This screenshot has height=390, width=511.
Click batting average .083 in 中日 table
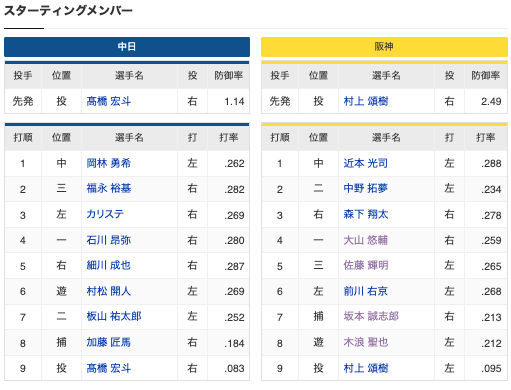click(234, 369)
